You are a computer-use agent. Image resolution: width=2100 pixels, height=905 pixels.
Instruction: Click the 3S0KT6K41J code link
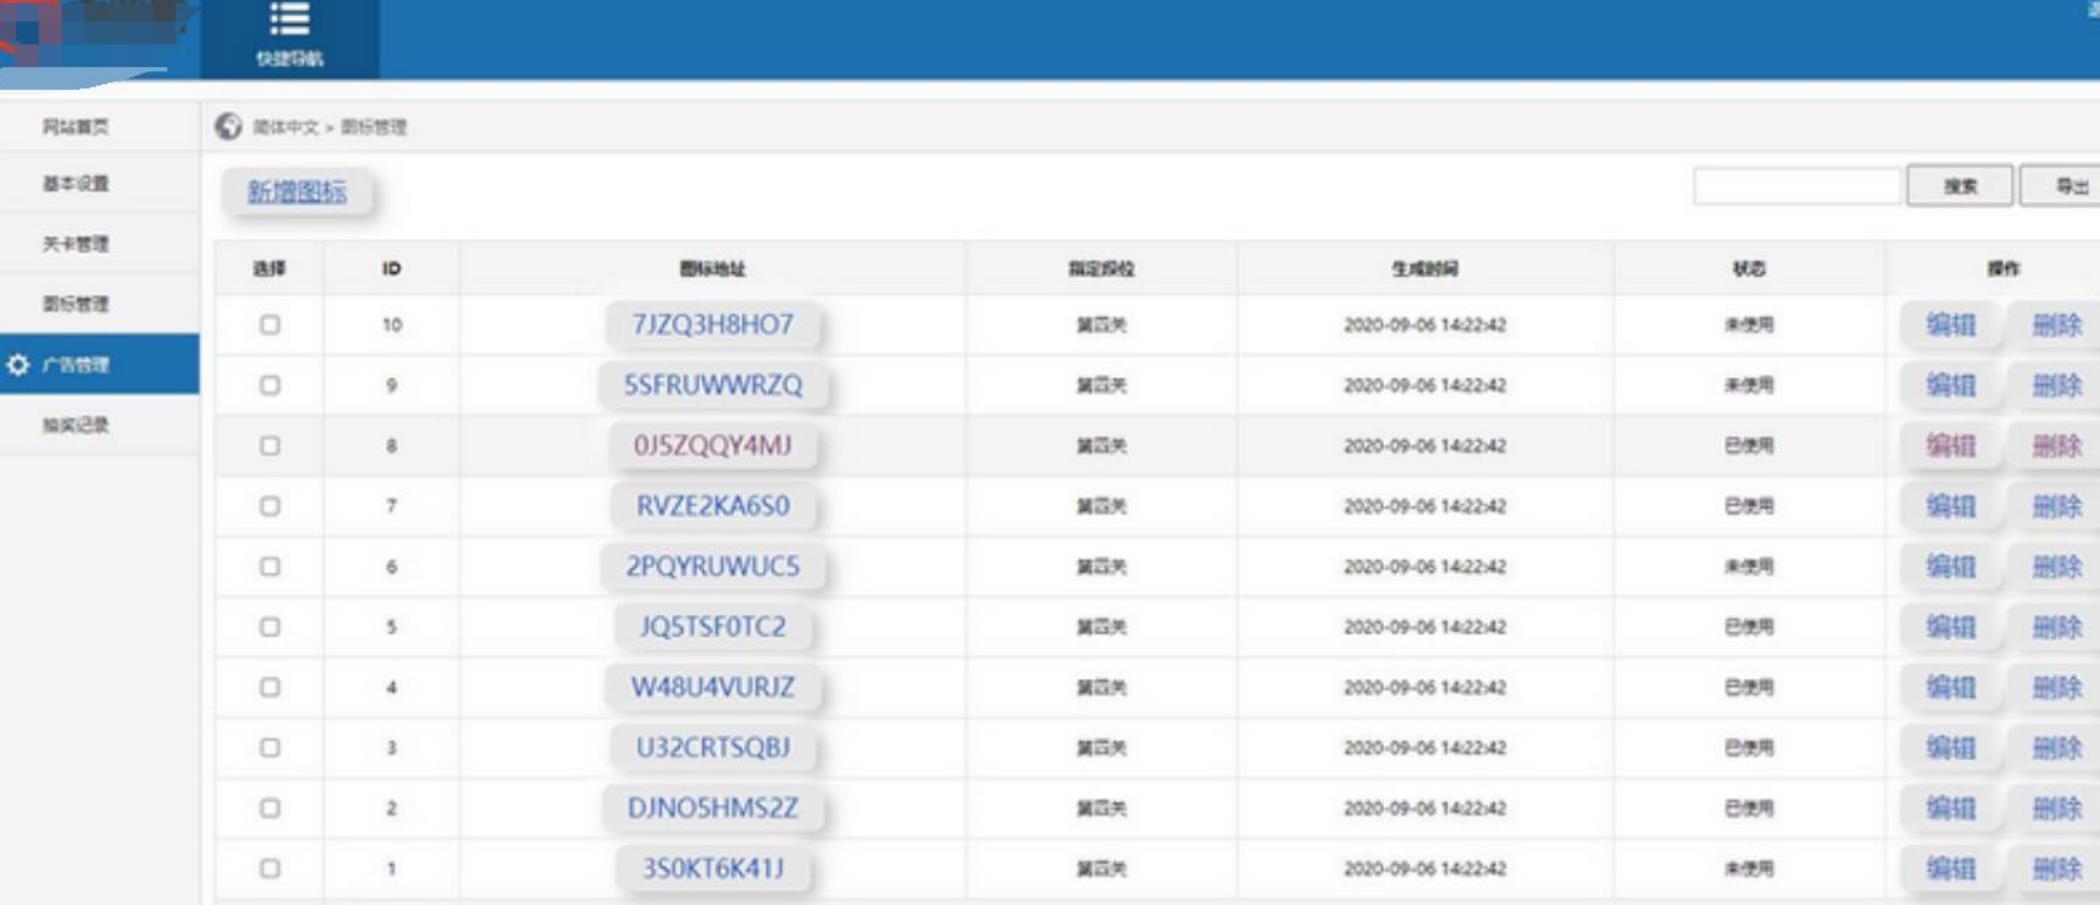pyautogui.click(x=713, y=869)
